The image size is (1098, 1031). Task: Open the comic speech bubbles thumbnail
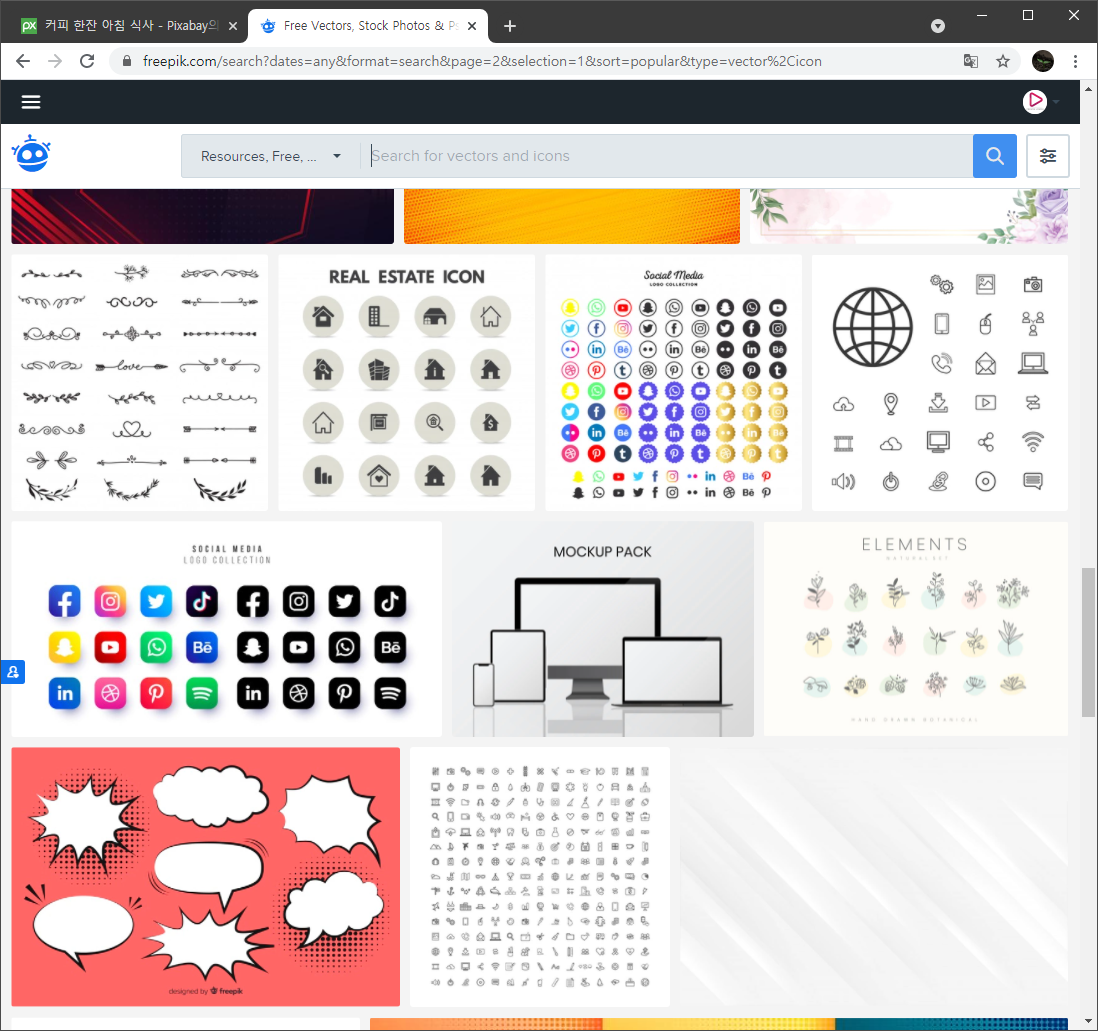pos(205,877)
